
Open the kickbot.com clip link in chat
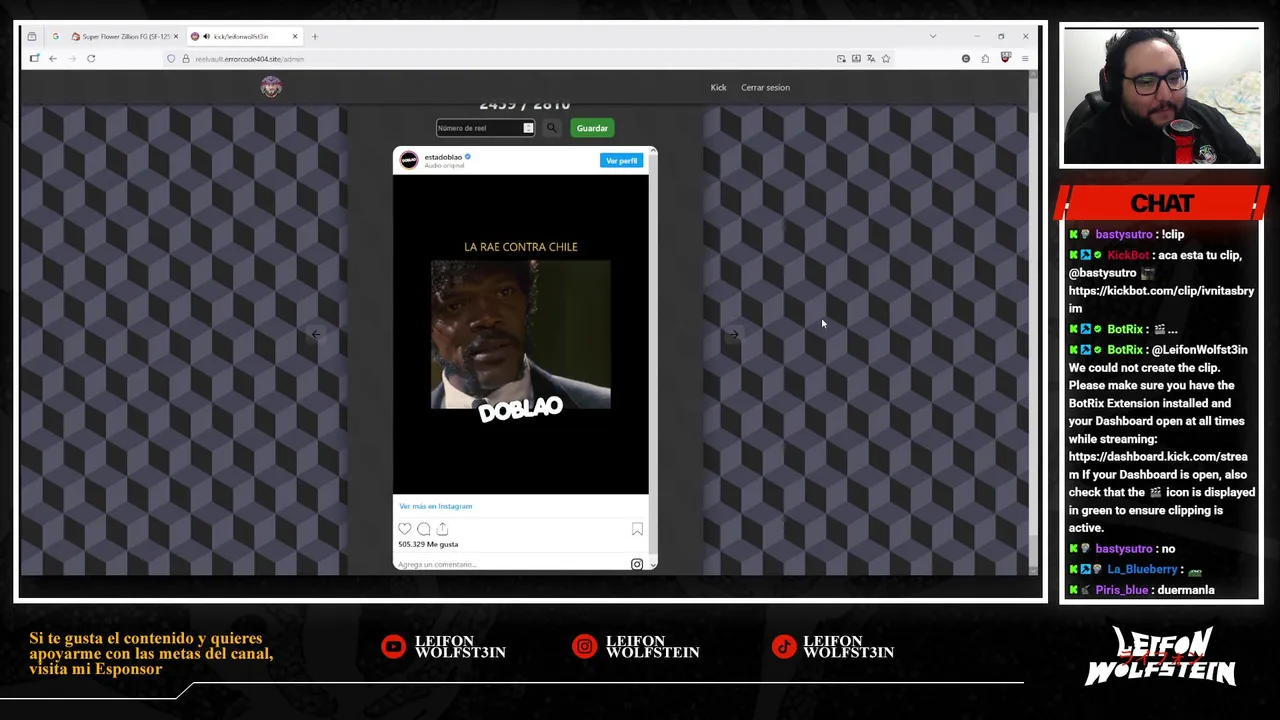[1161, 299]
